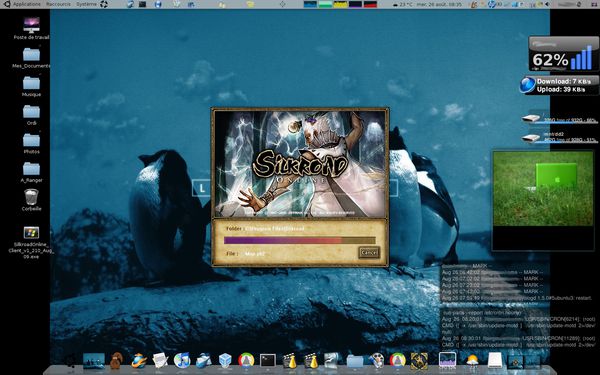600x375 pixels.
Task: Cancel the Silkroad Online installation
Action: click(x=369, y=252)
